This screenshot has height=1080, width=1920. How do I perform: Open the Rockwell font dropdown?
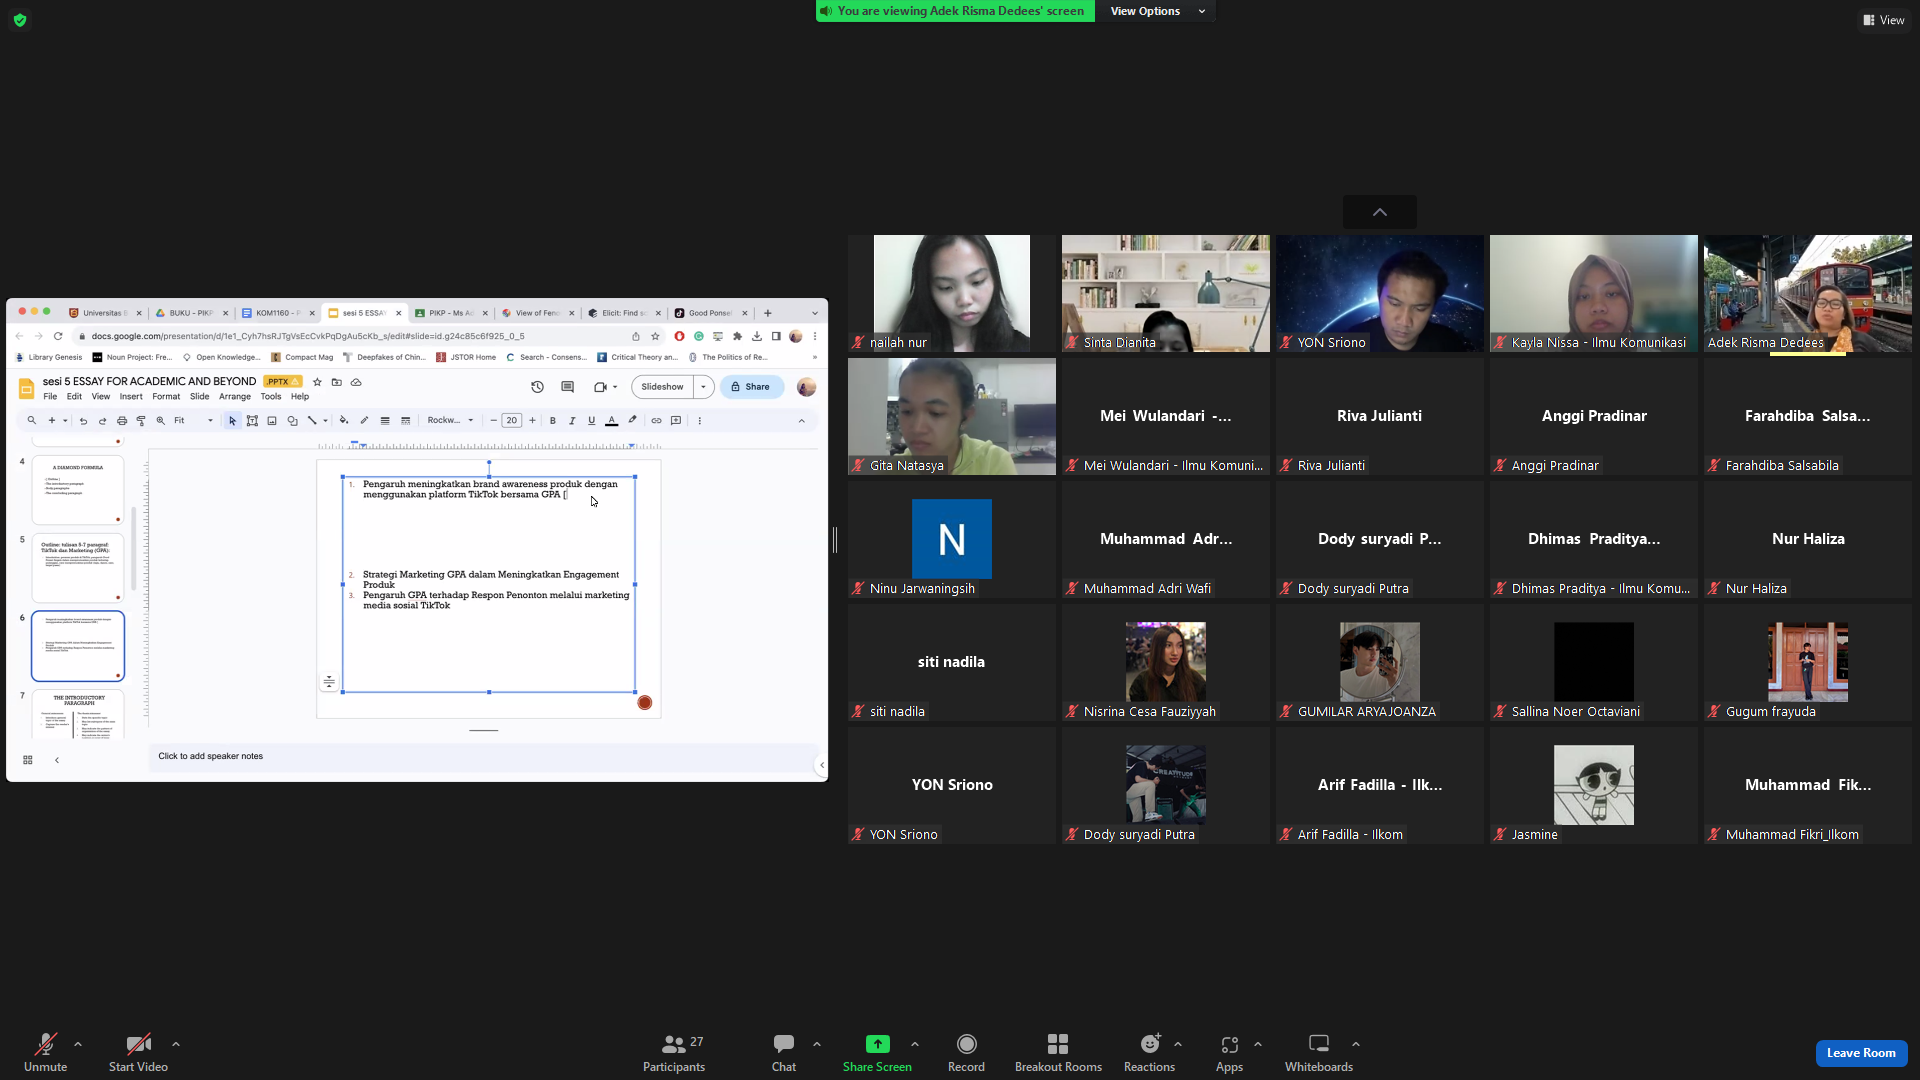click(450, 421)
